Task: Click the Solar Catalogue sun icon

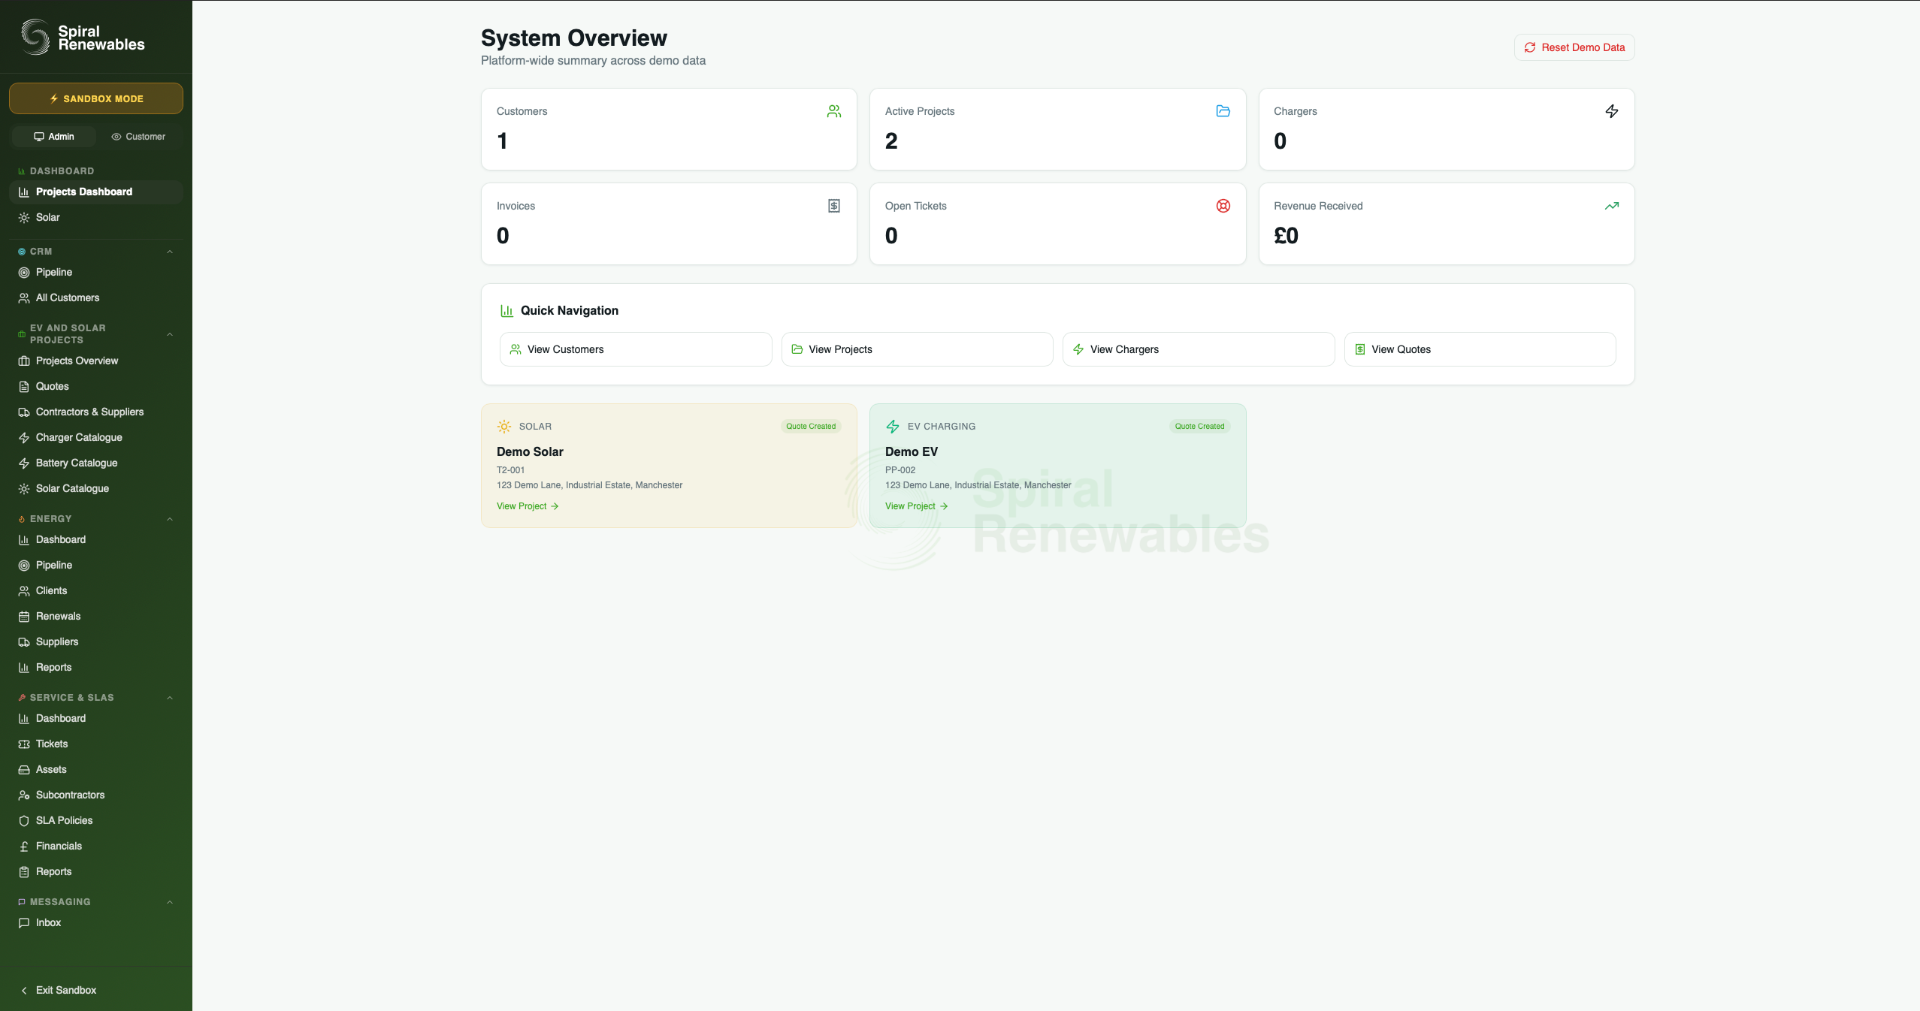Action: tap(24, 489)
